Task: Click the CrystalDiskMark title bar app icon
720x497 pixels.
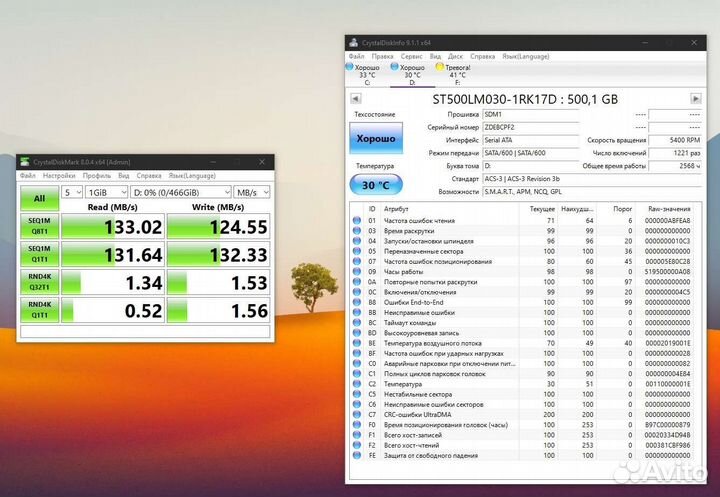Action: click(25, 162)
